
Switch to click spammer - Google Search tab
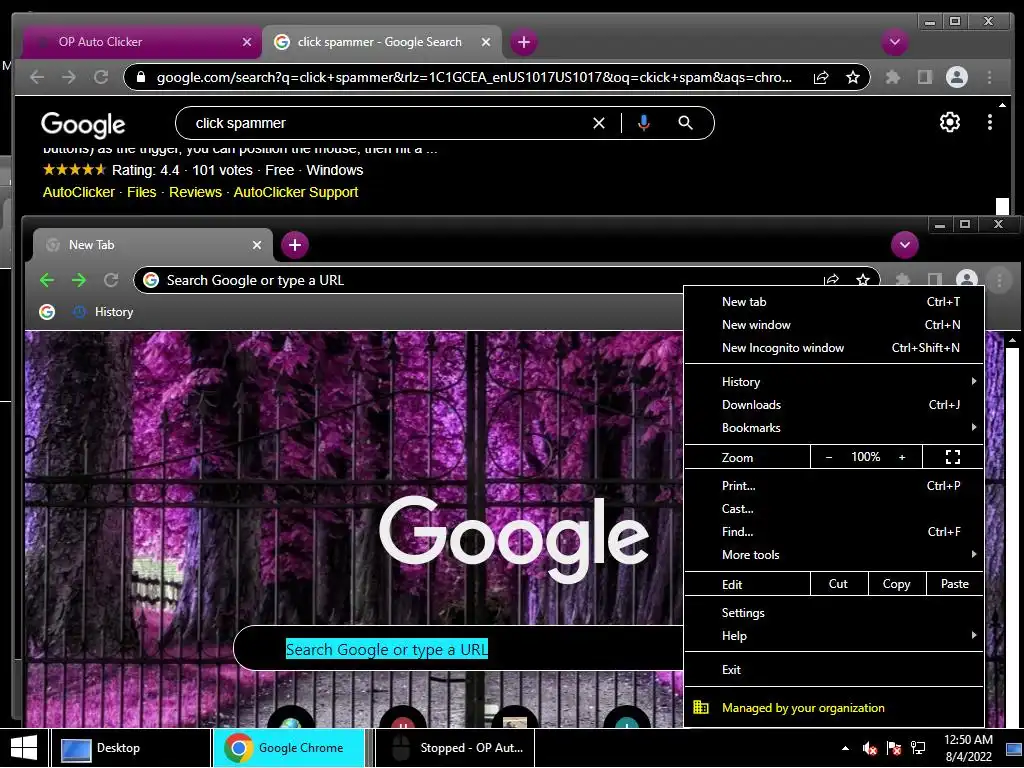coord(383,42)
